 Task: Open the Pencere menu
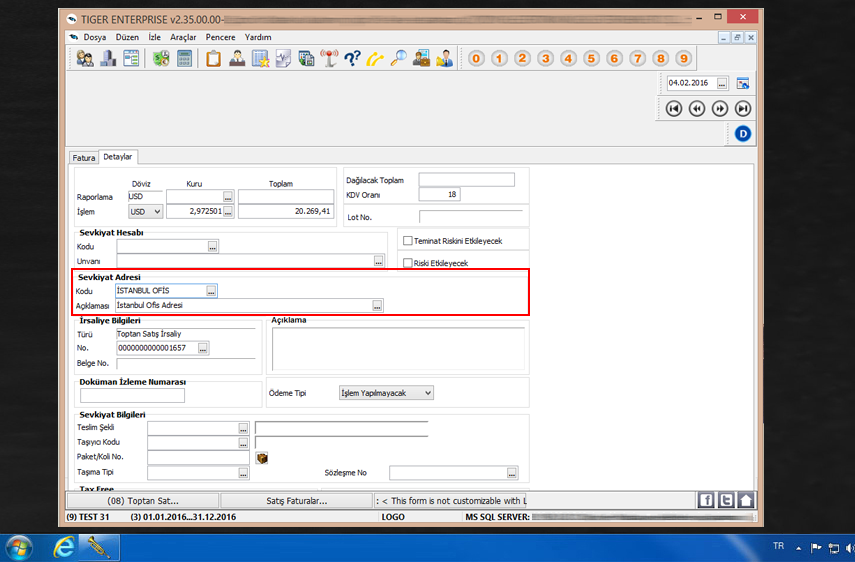click(x=220, y=37)
